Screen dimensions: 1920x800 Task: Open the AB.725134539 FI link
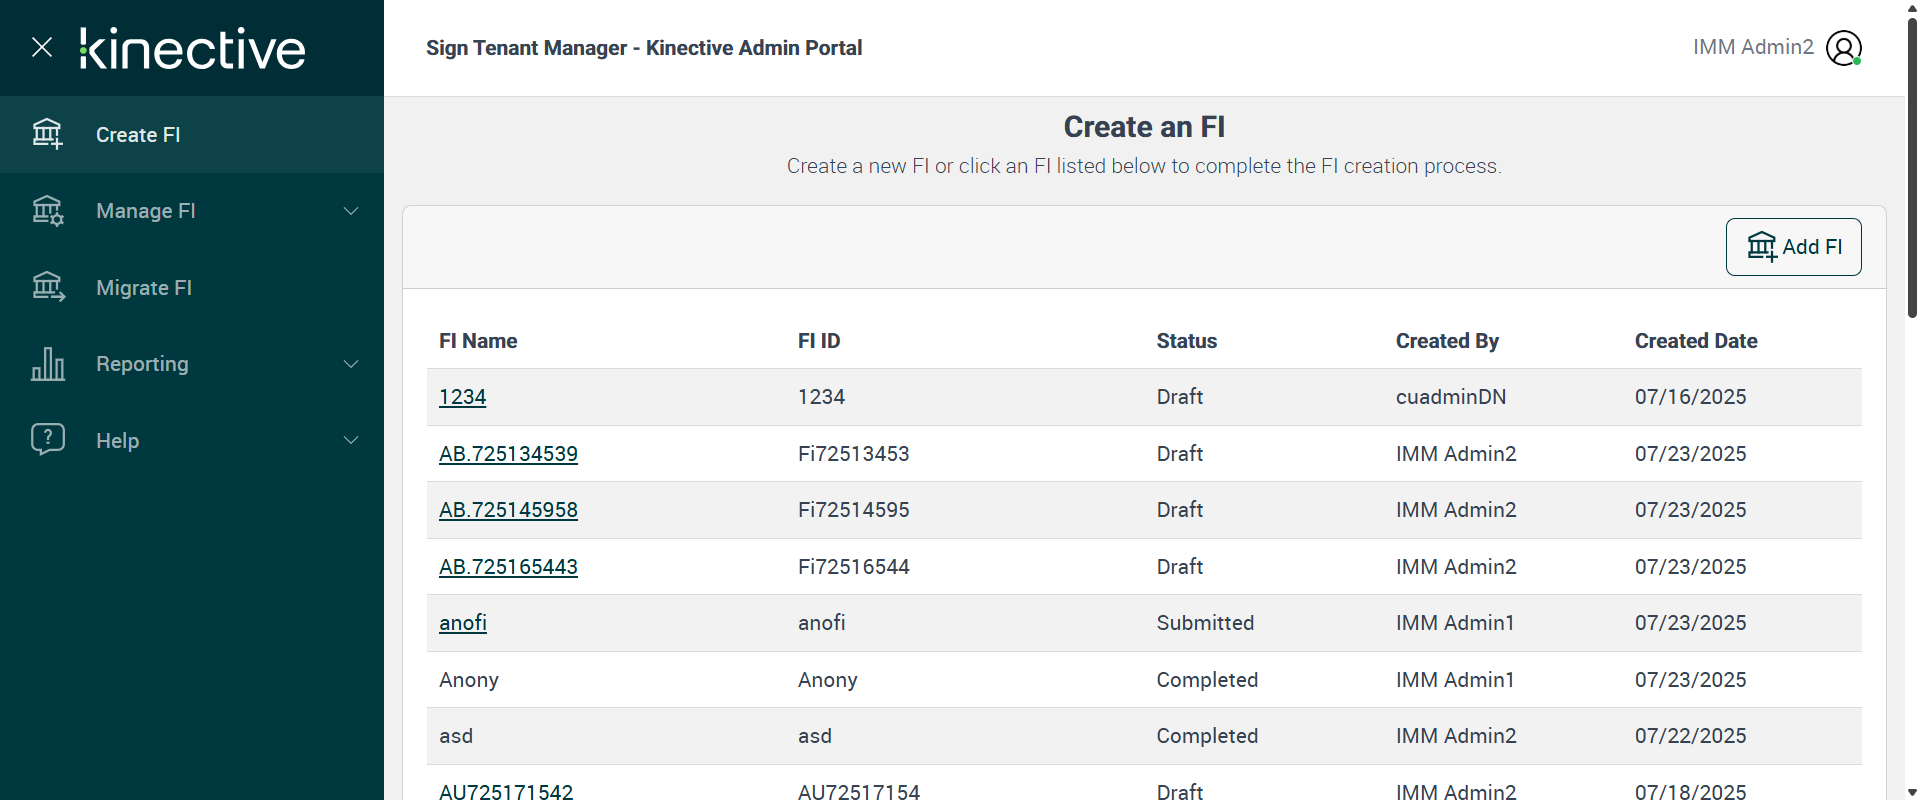508,454
